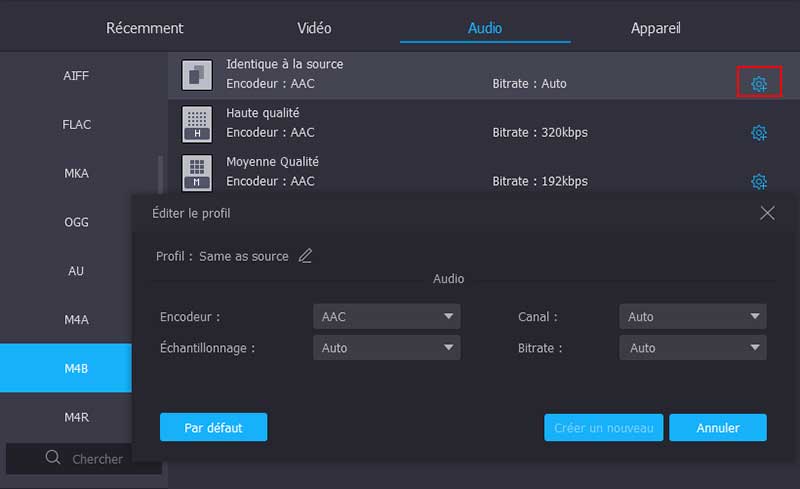800x489 pixels.
Task: Open the Échantillonnage dropdown
Action: pos(386,348)
